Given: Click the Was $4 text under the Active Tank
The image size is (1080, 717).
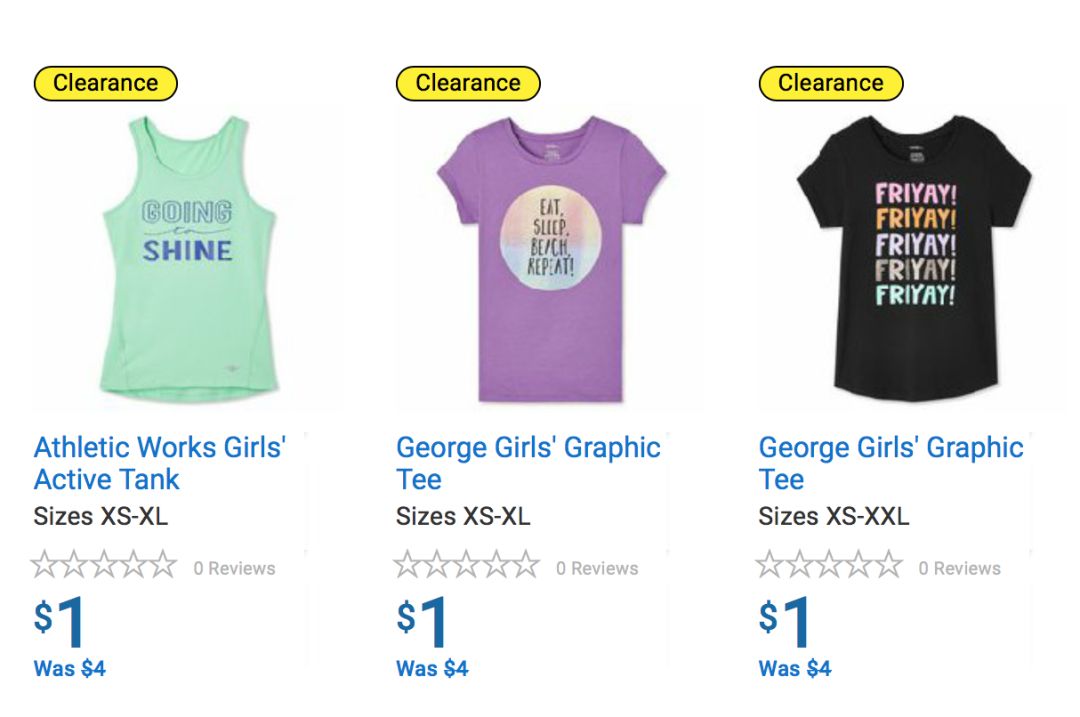Looking at the screenshot, I should [70, 668].
